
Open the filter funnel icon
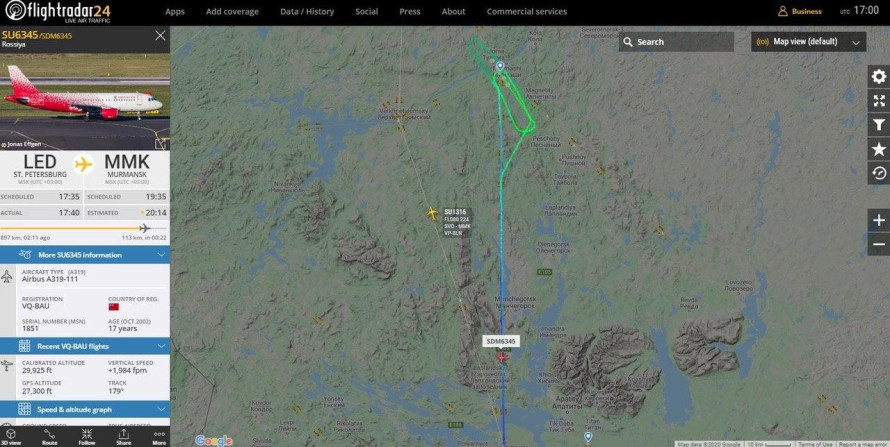(x=879, y=125)
